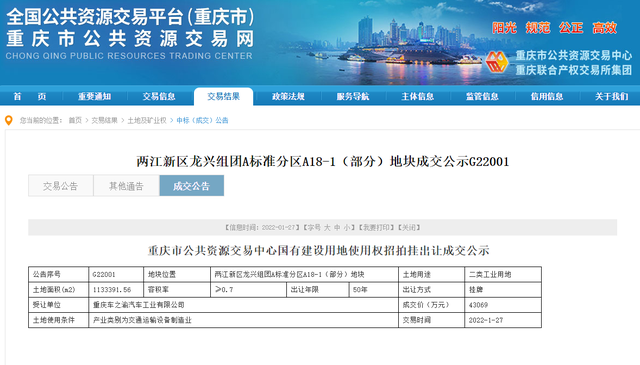Click the site title 重庆市公共资源交易网
Screen dimensions: 640x365
130,39
